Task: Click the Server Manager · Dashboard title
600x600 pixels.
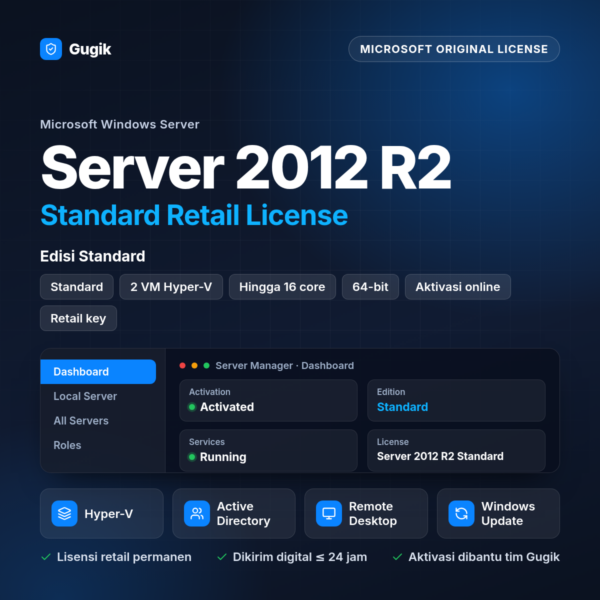Action: pos(285,365)
